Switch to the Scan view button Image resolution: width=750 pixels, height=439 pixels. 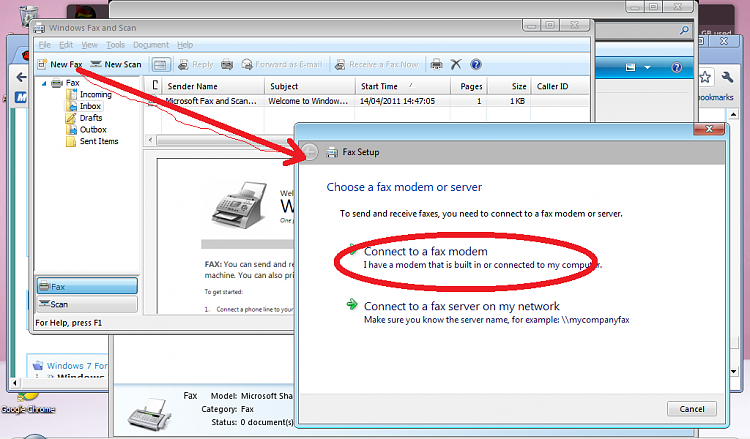point(87,304)
